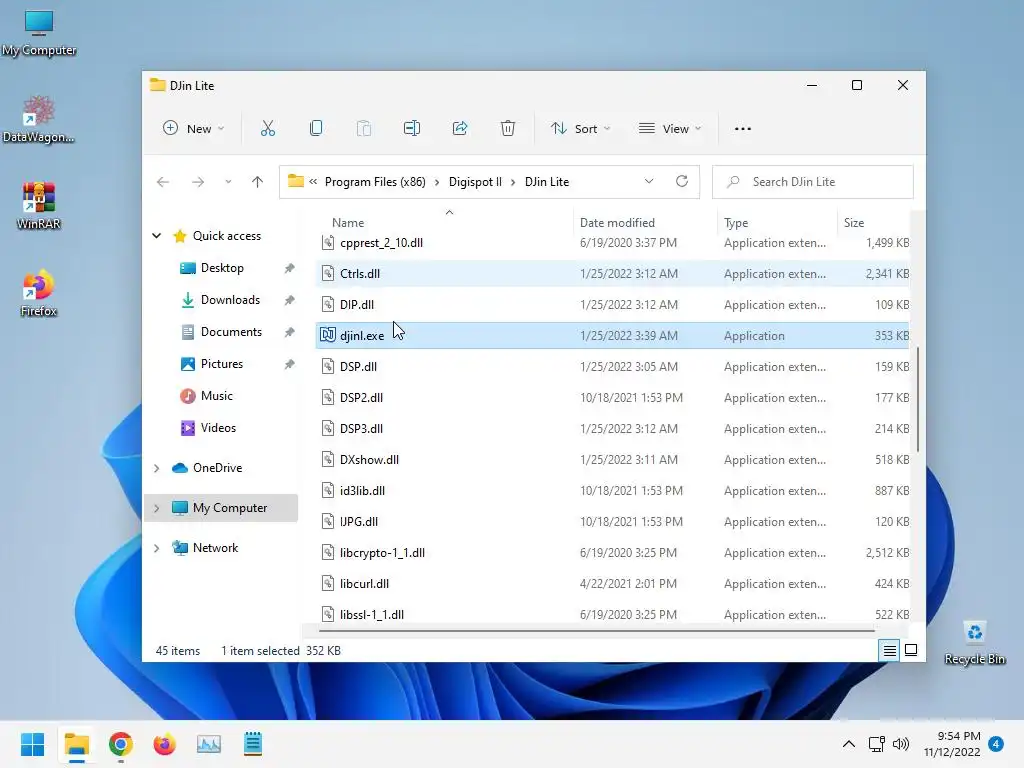The width and height of the screenshot is (1024, 768).
Task: Click the Cut scissors icon
Action: tap(268, 129)
